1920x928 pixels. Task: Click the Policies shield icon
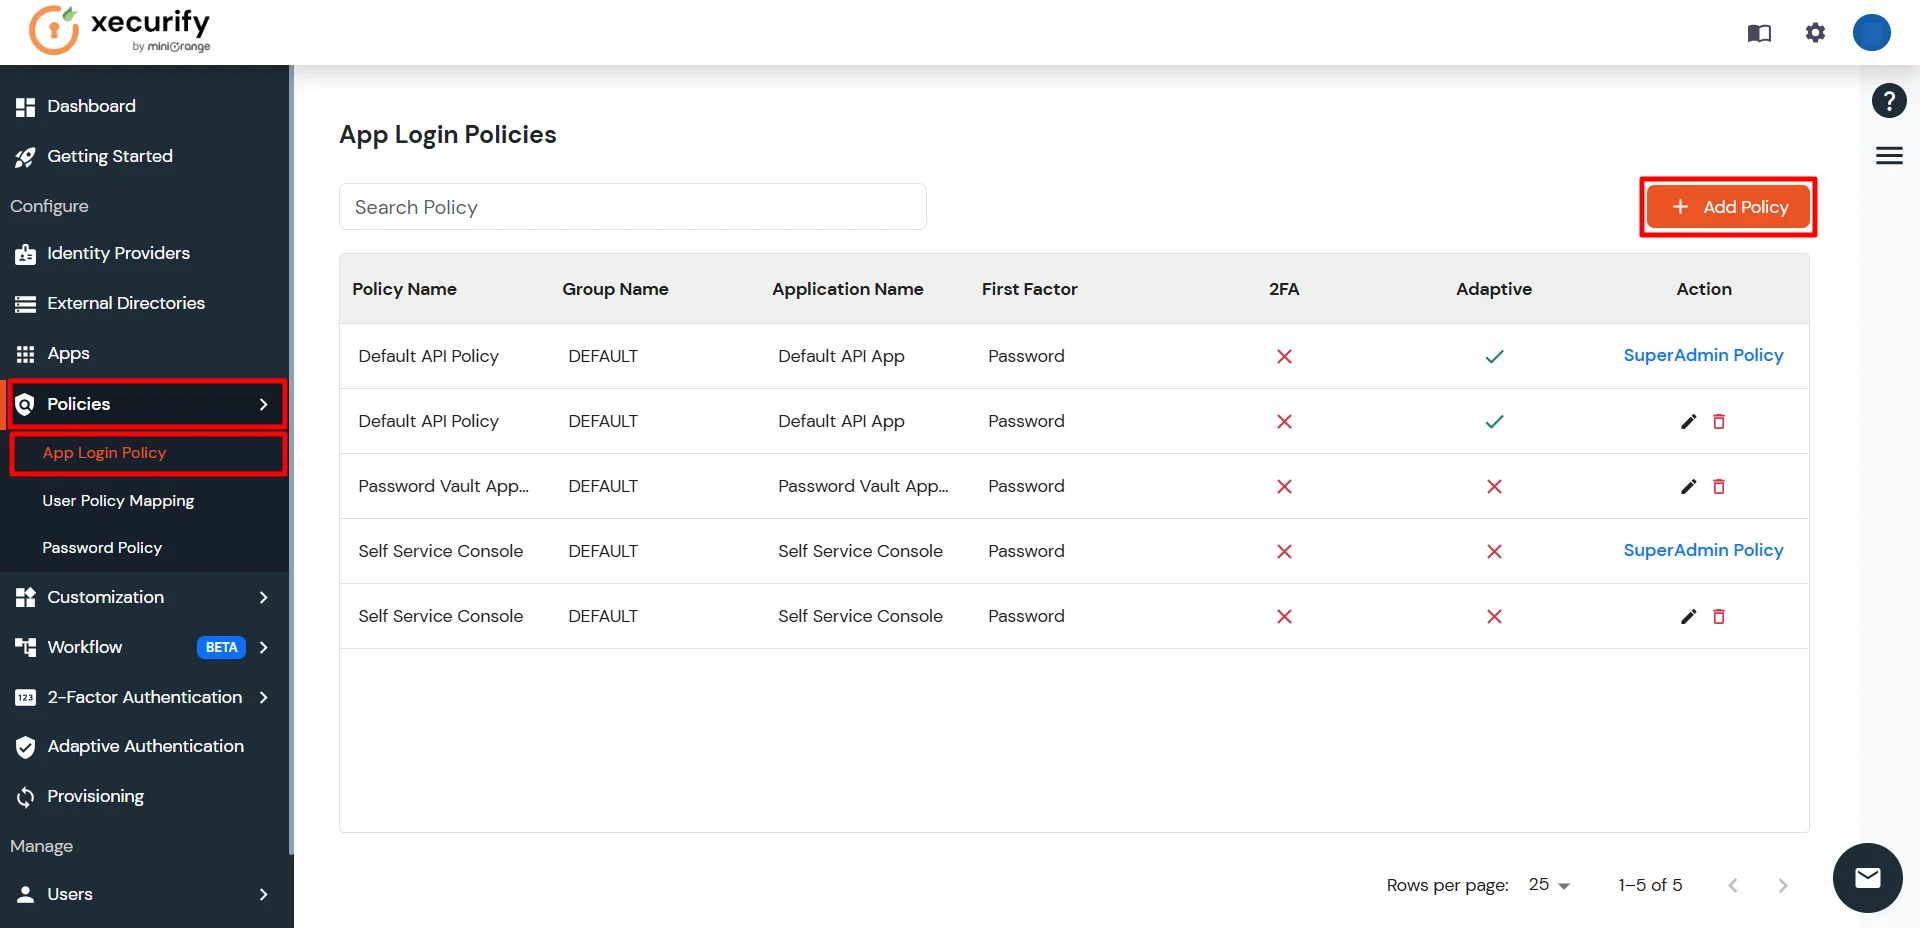[x=25, y=404]
